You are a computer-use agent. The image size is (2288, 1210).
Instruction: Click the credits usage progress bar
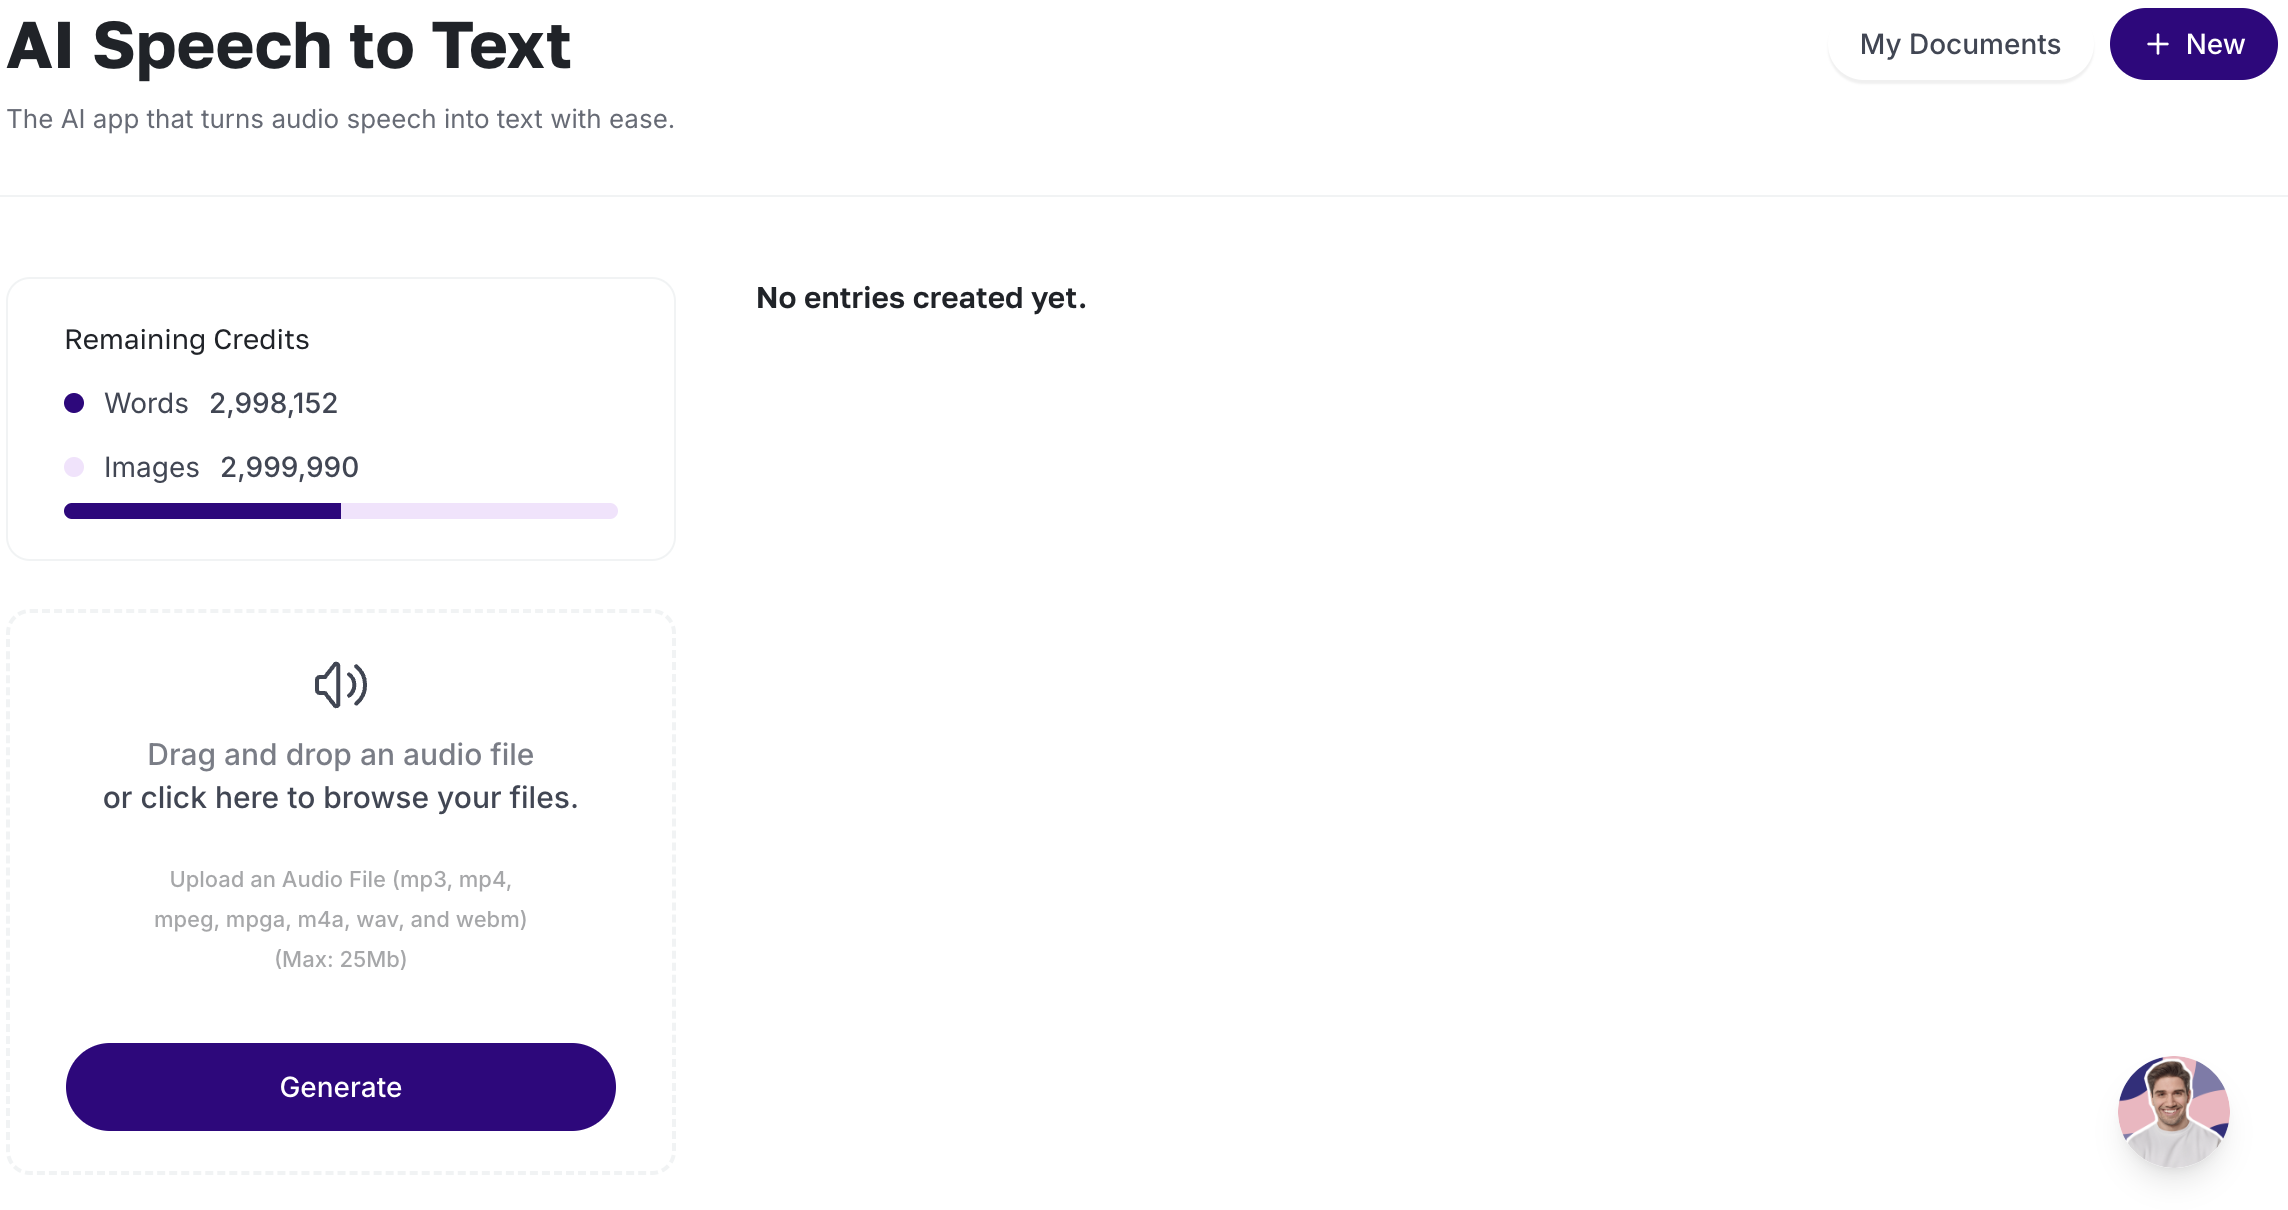point(341,511)
